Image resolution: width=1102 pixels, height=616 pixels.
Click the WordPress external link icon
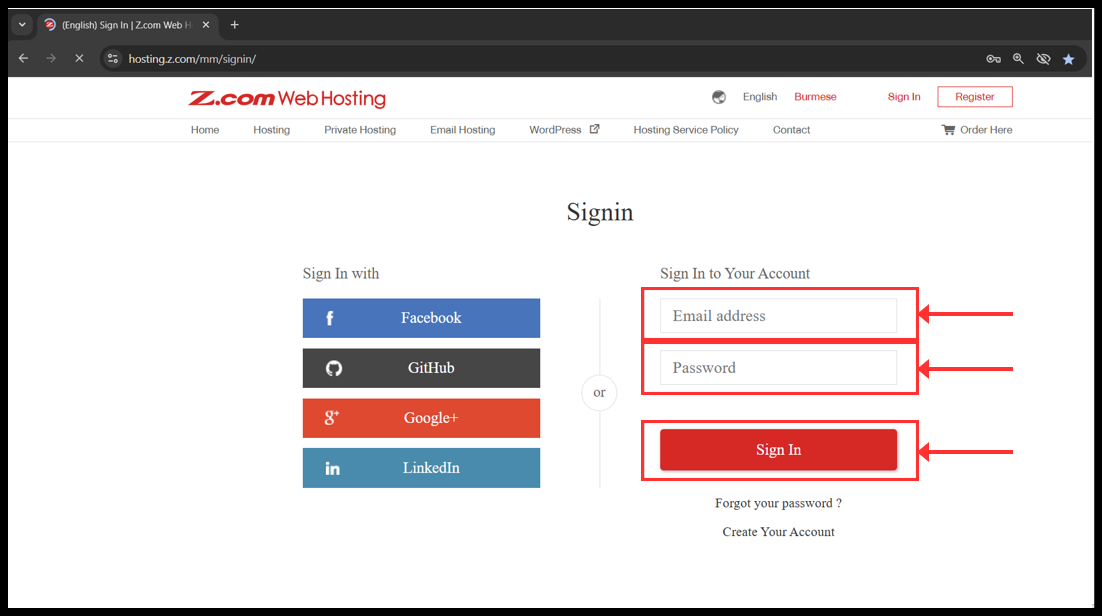pyautogui.click(x=595, y=129)
